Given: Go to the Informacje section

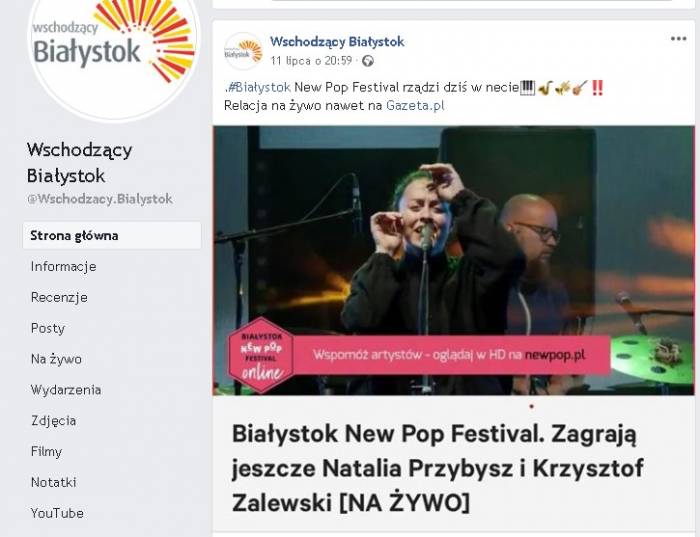Looking at the screenshot, I should click(63, 266).
